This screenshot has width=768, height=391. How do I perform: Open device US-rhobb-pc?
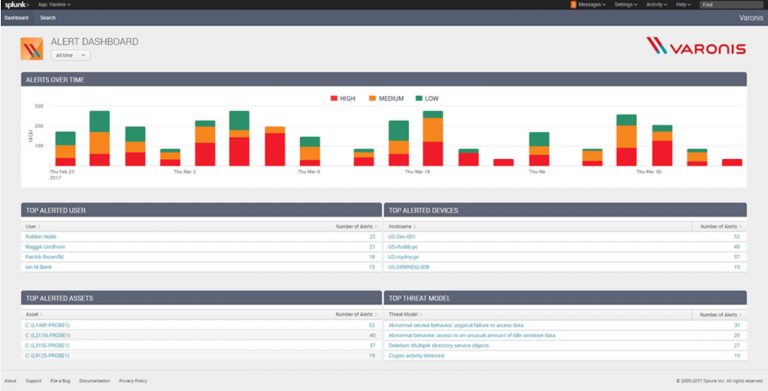[403, 247]
